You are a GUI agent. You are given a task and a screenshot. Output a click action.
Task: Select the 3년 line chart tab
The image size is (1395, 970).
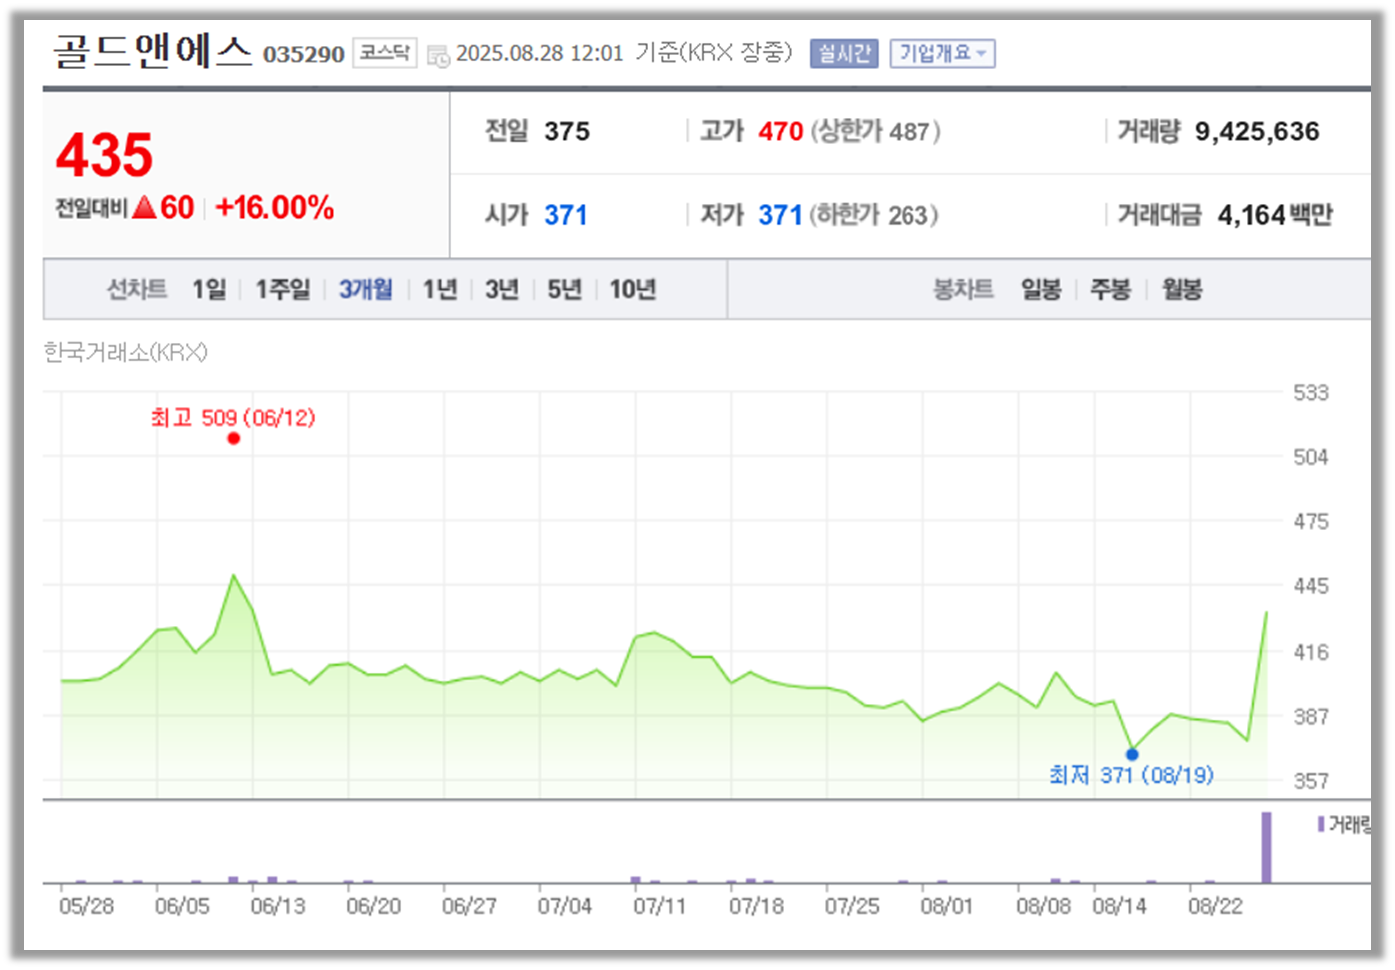pyautogui.click(x=502, y=289)
